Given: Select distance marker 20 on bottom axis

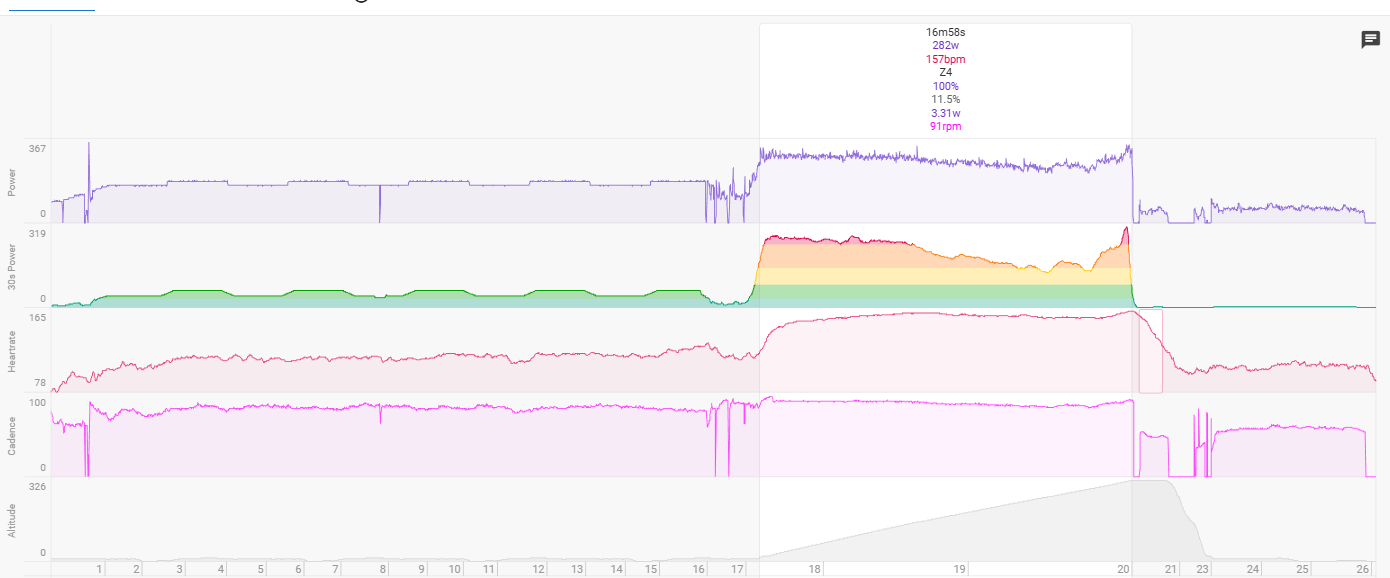Looking at the screenshot, I should coord(1124,569).
